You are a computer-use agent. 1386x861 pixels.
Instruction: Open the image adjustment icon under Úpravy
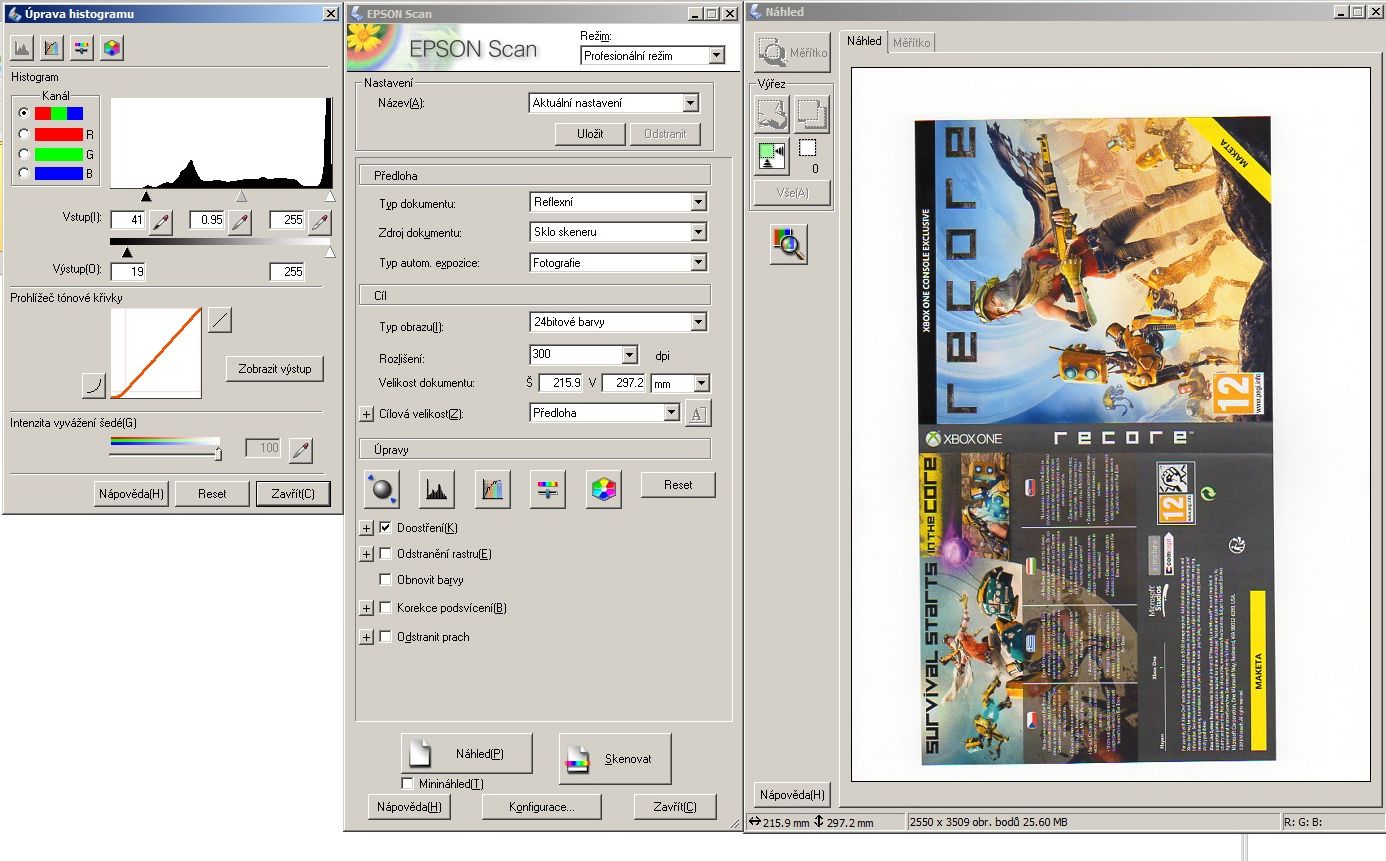[x=548, y=488]
